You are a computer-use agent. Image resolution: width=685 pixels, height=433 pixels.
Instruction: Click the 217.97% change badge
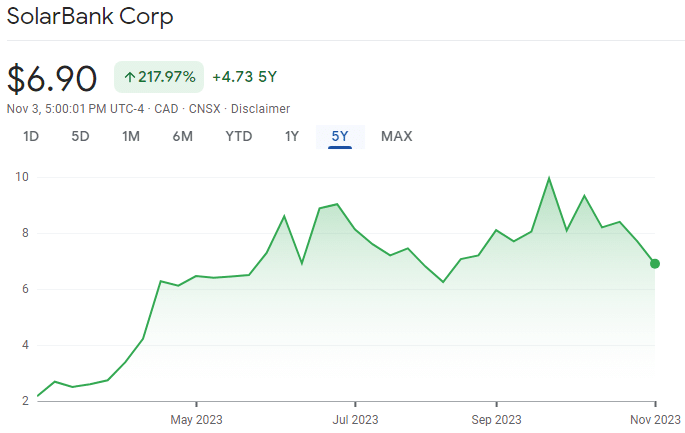[x=159, y=77]
